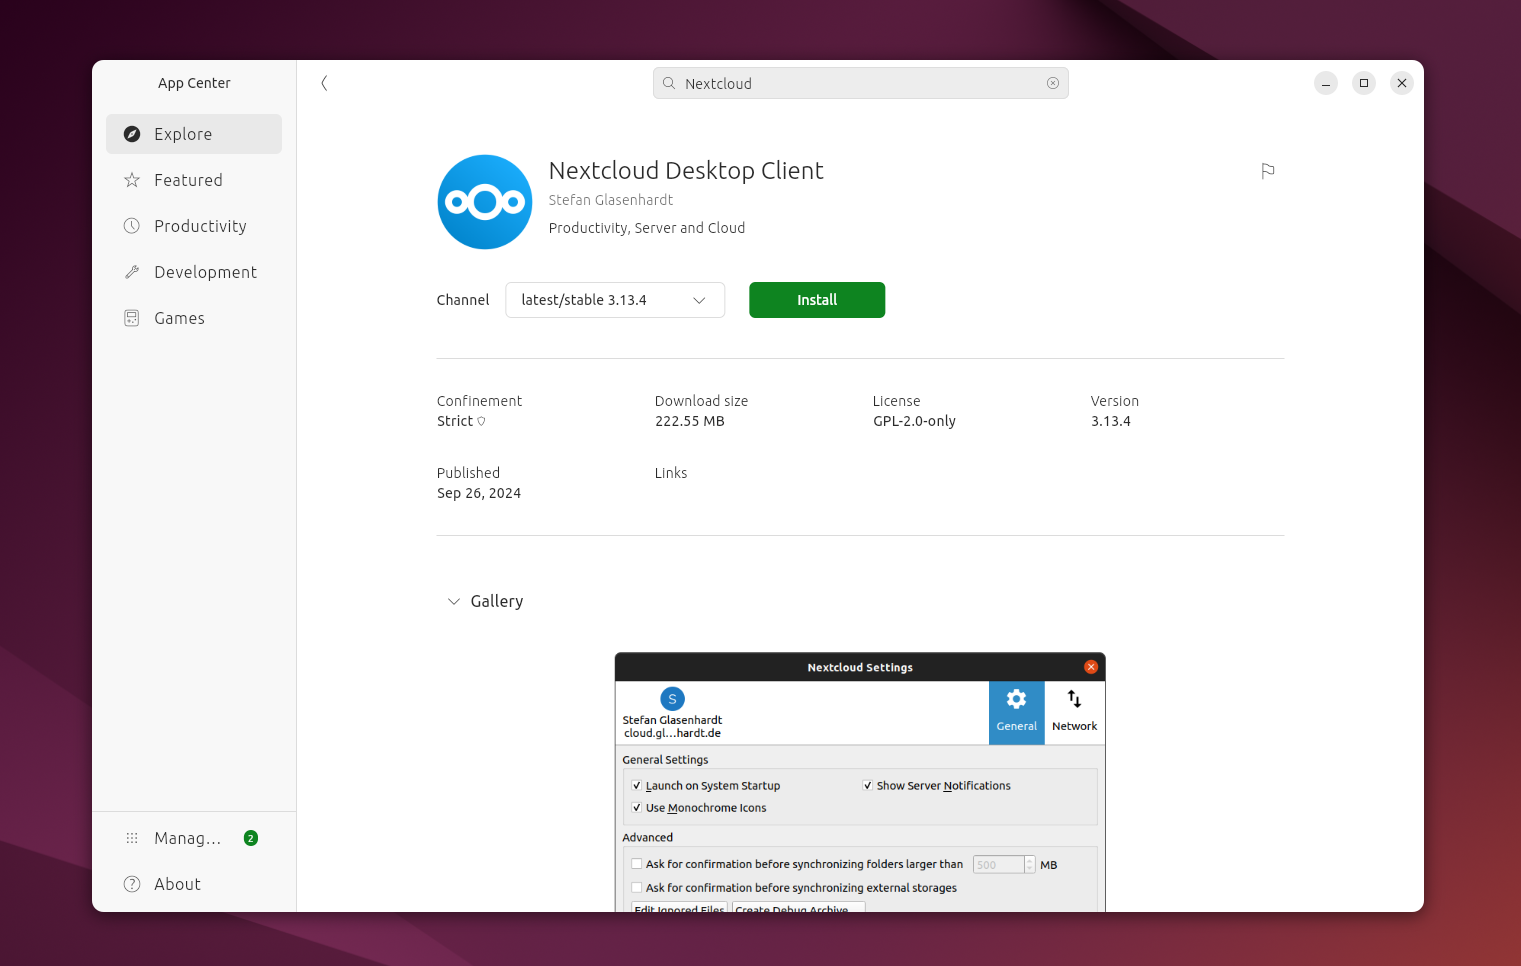Click the Games icon
This screenshot has width=1521, height=966.
132,318
